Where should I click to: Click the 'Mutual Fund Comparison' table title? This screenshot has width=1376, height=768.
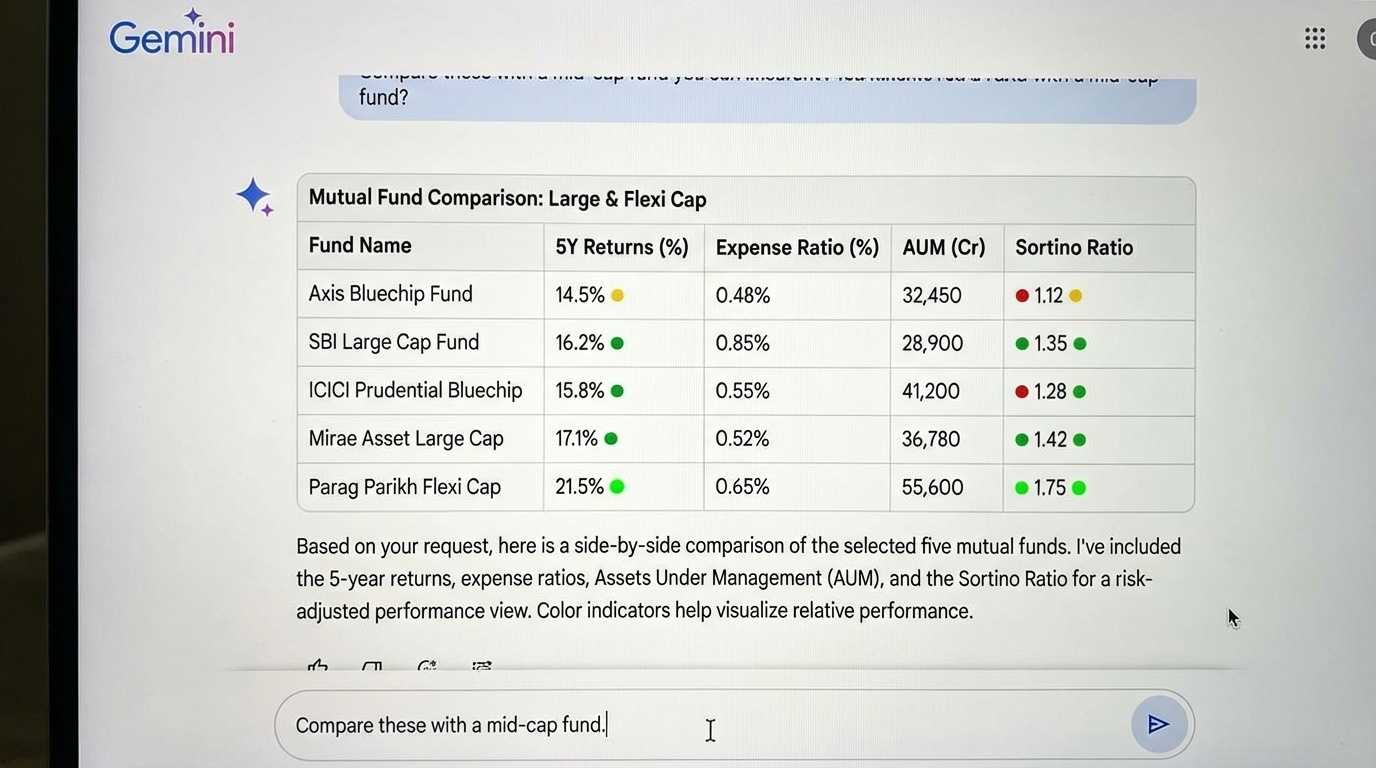507,198
